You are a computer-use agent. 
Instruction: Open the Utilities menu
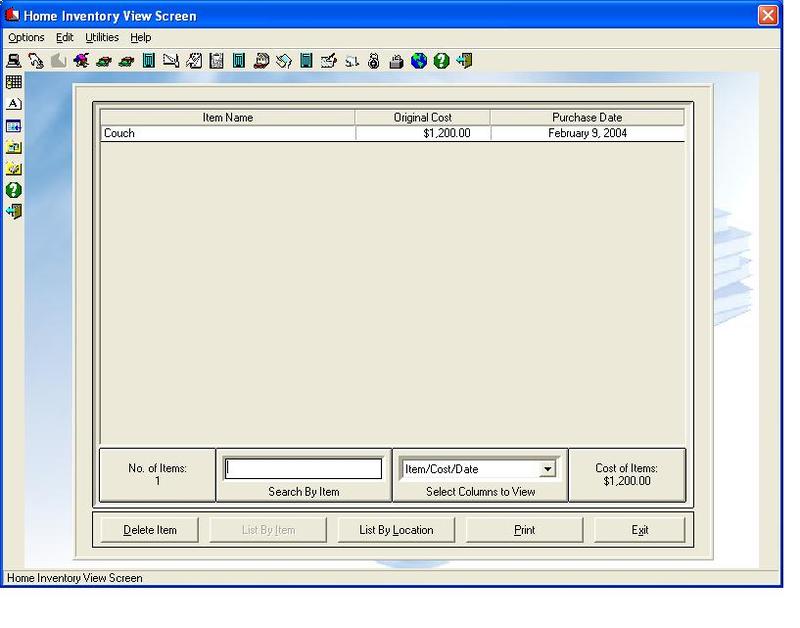pyautogui.click(x=102, y=37)
